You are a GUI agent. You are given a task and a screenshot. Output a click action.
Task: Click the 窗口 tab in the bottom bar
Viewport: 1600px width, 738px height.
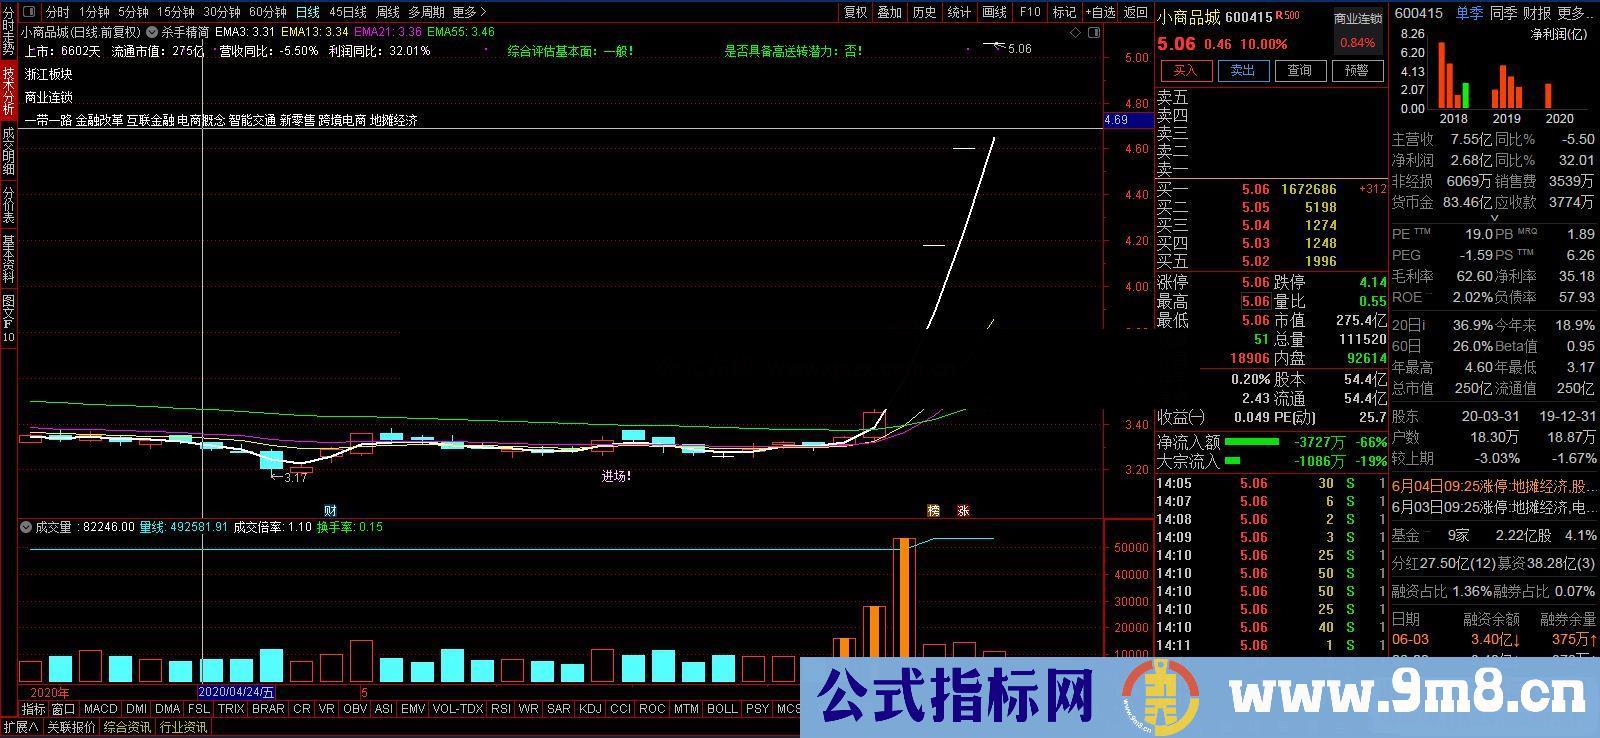pyautogui.click(x=64, y=709)
